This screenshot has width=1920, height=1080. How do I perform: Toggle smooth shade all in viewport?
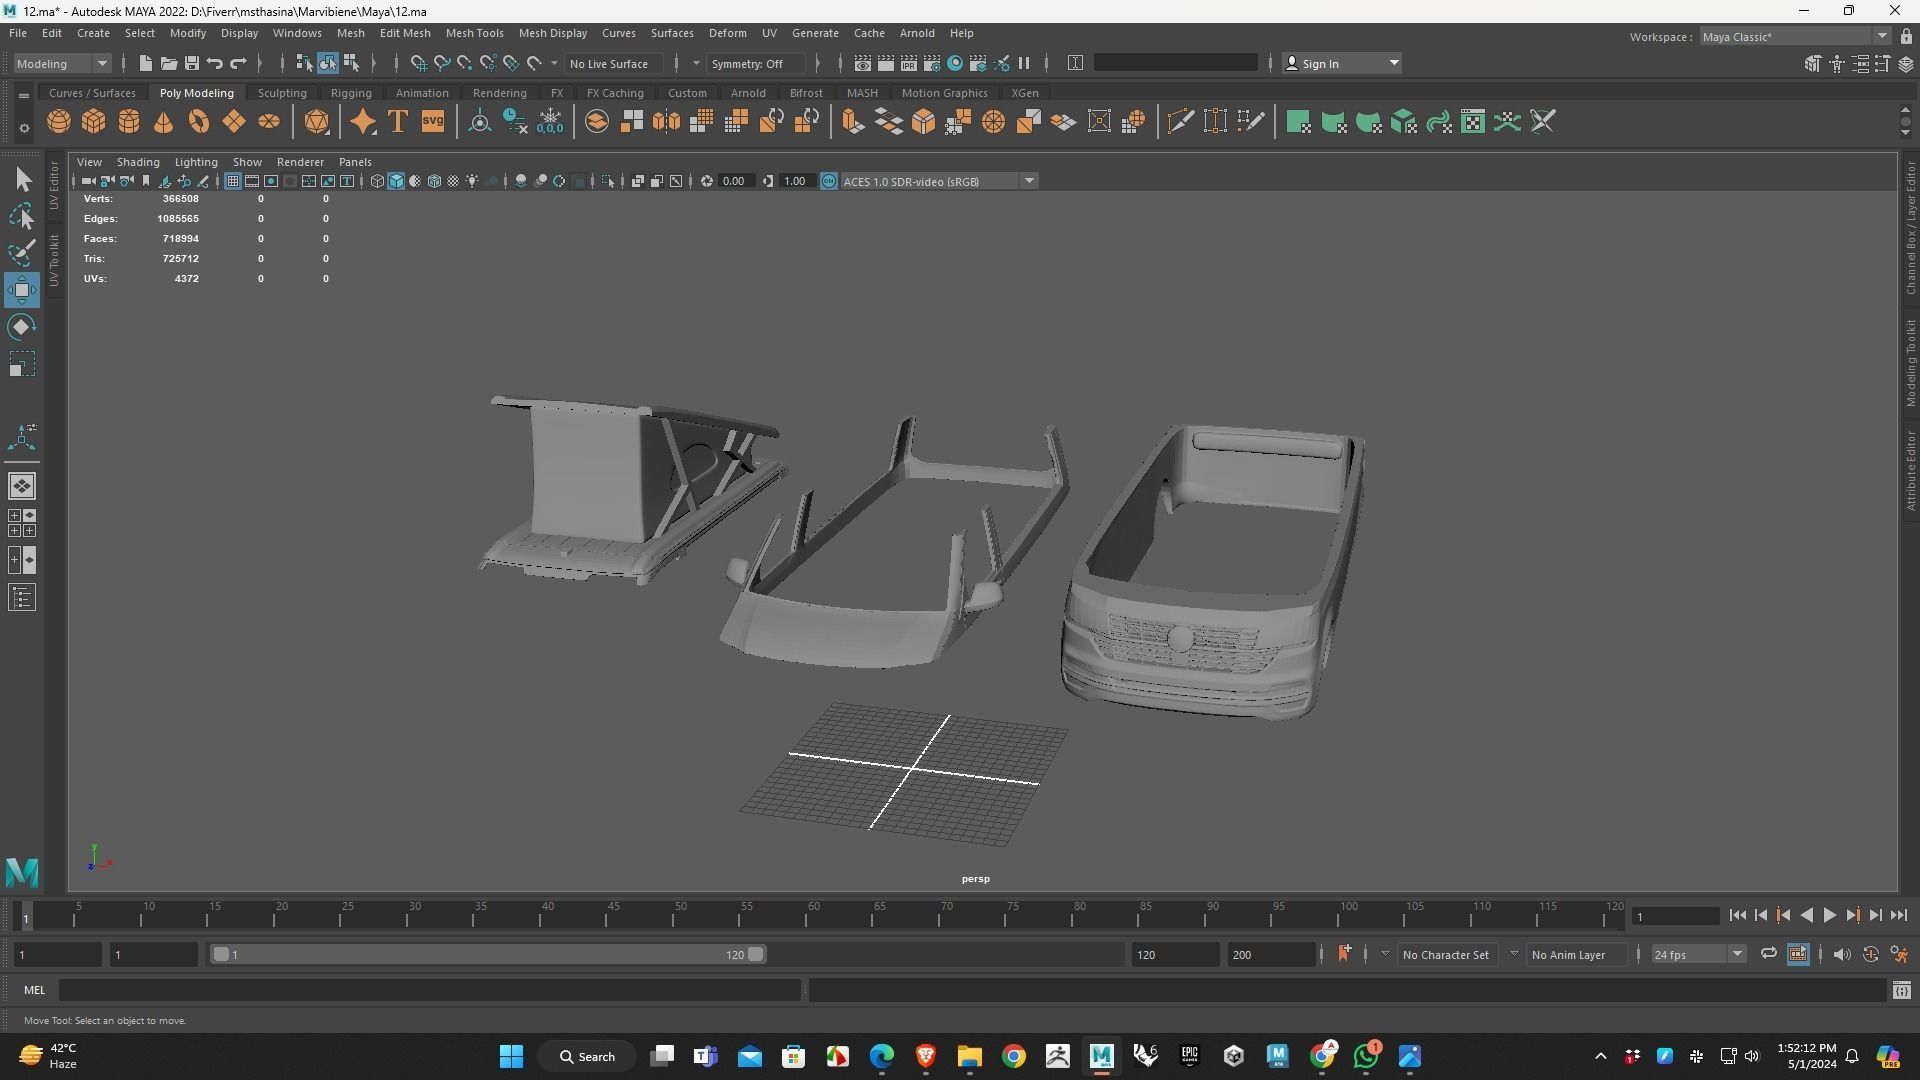click(x=396, y=181)
